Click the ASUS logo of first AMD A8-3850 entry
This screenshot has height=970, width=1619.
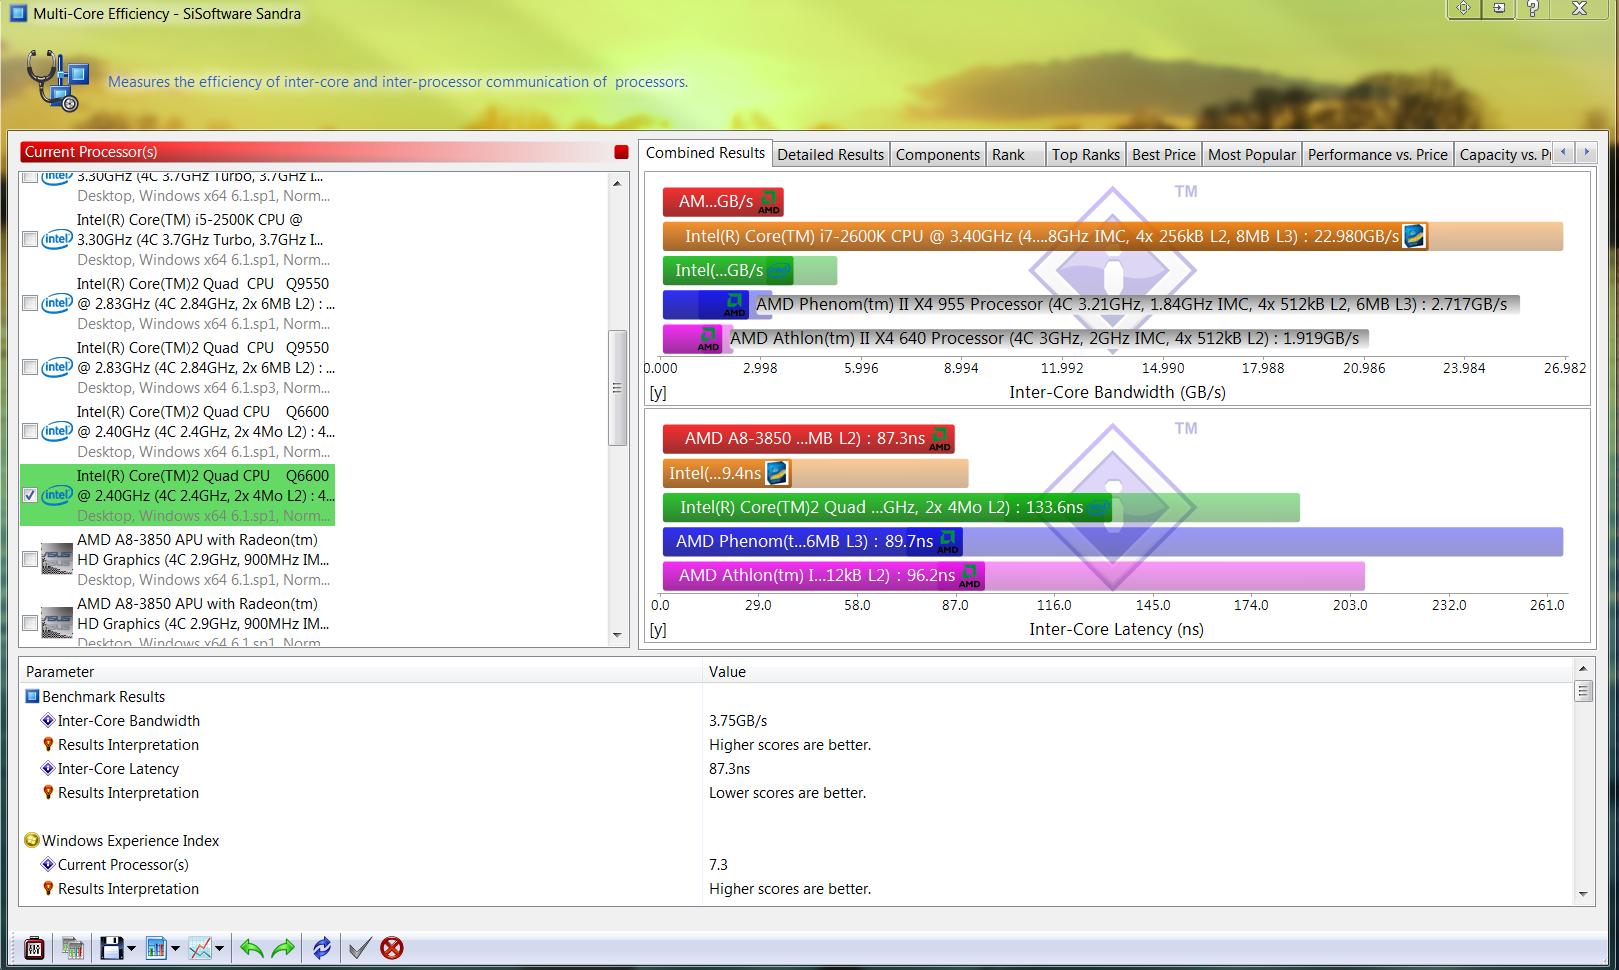[56, 560]
